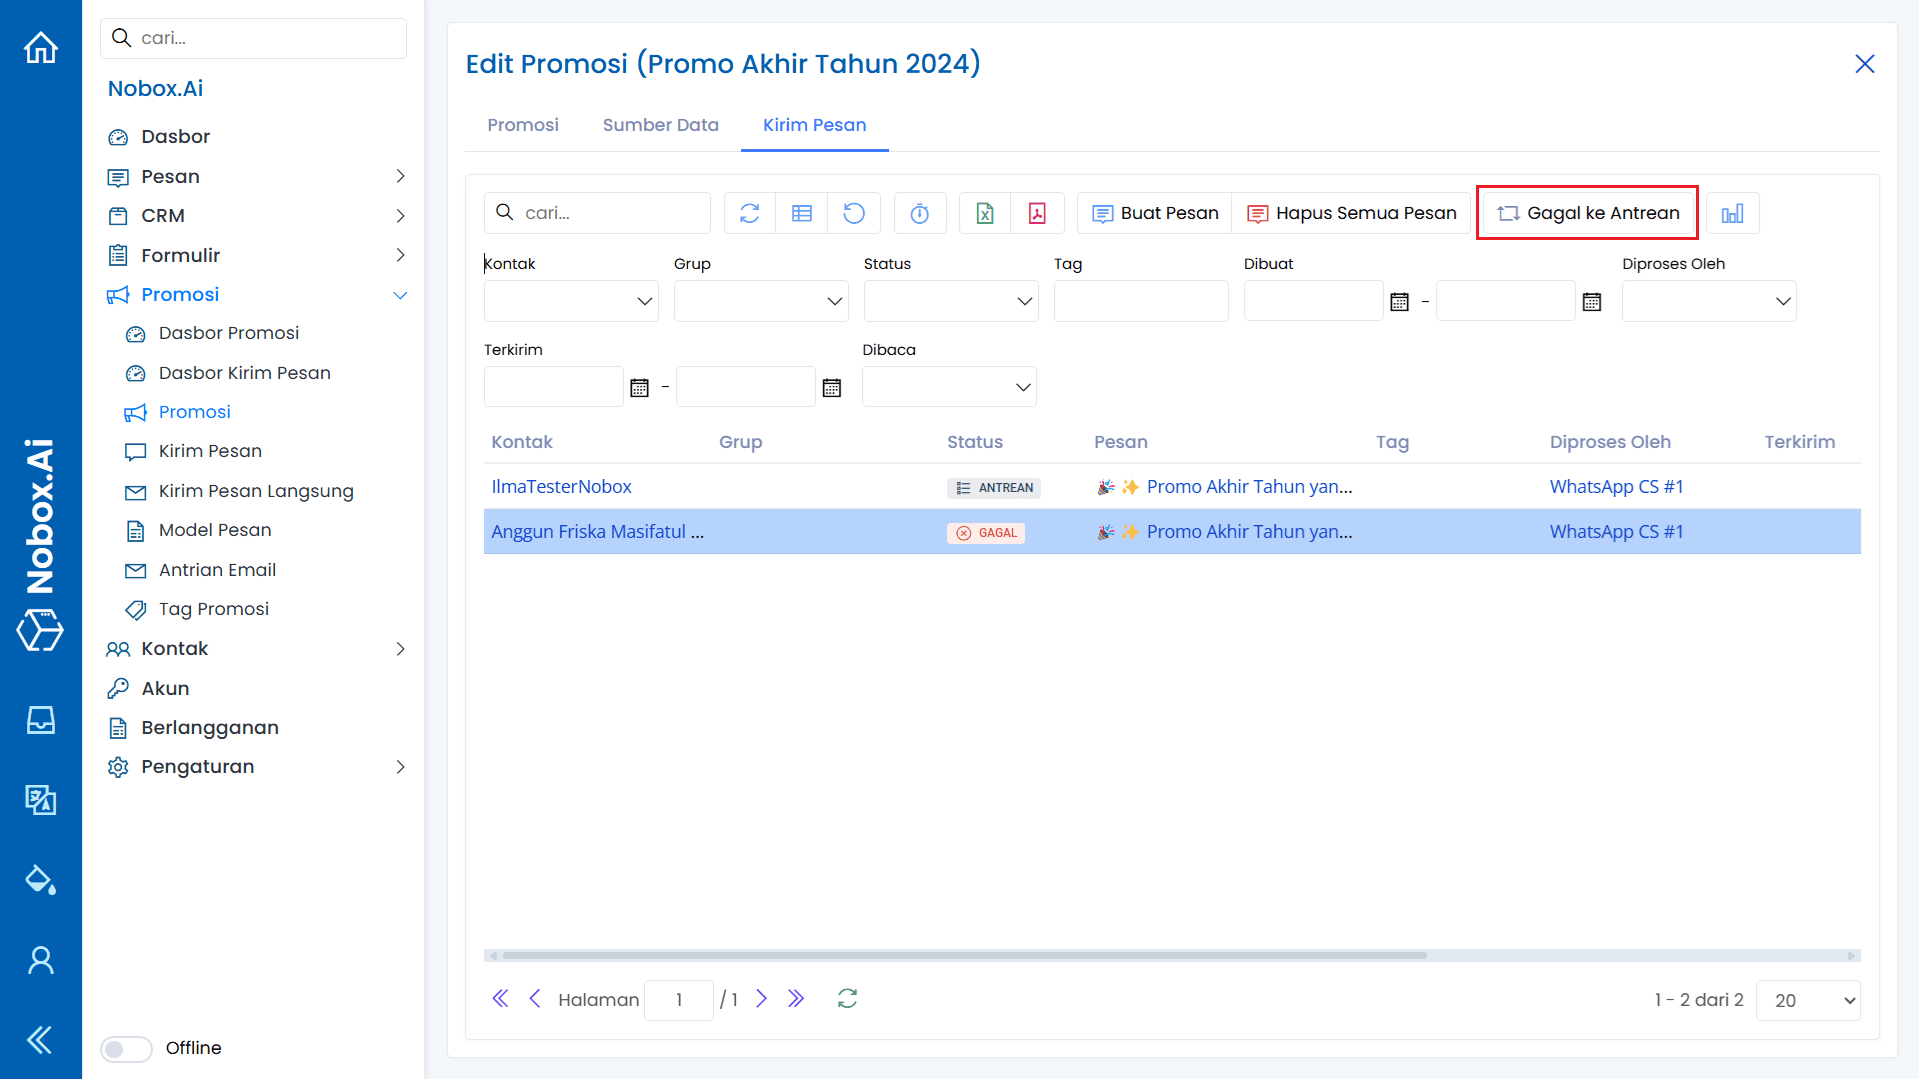This screenshot has width=1919, height=1079.
Task: Click the PDF export icon
Action: (x=1037, y=213)
